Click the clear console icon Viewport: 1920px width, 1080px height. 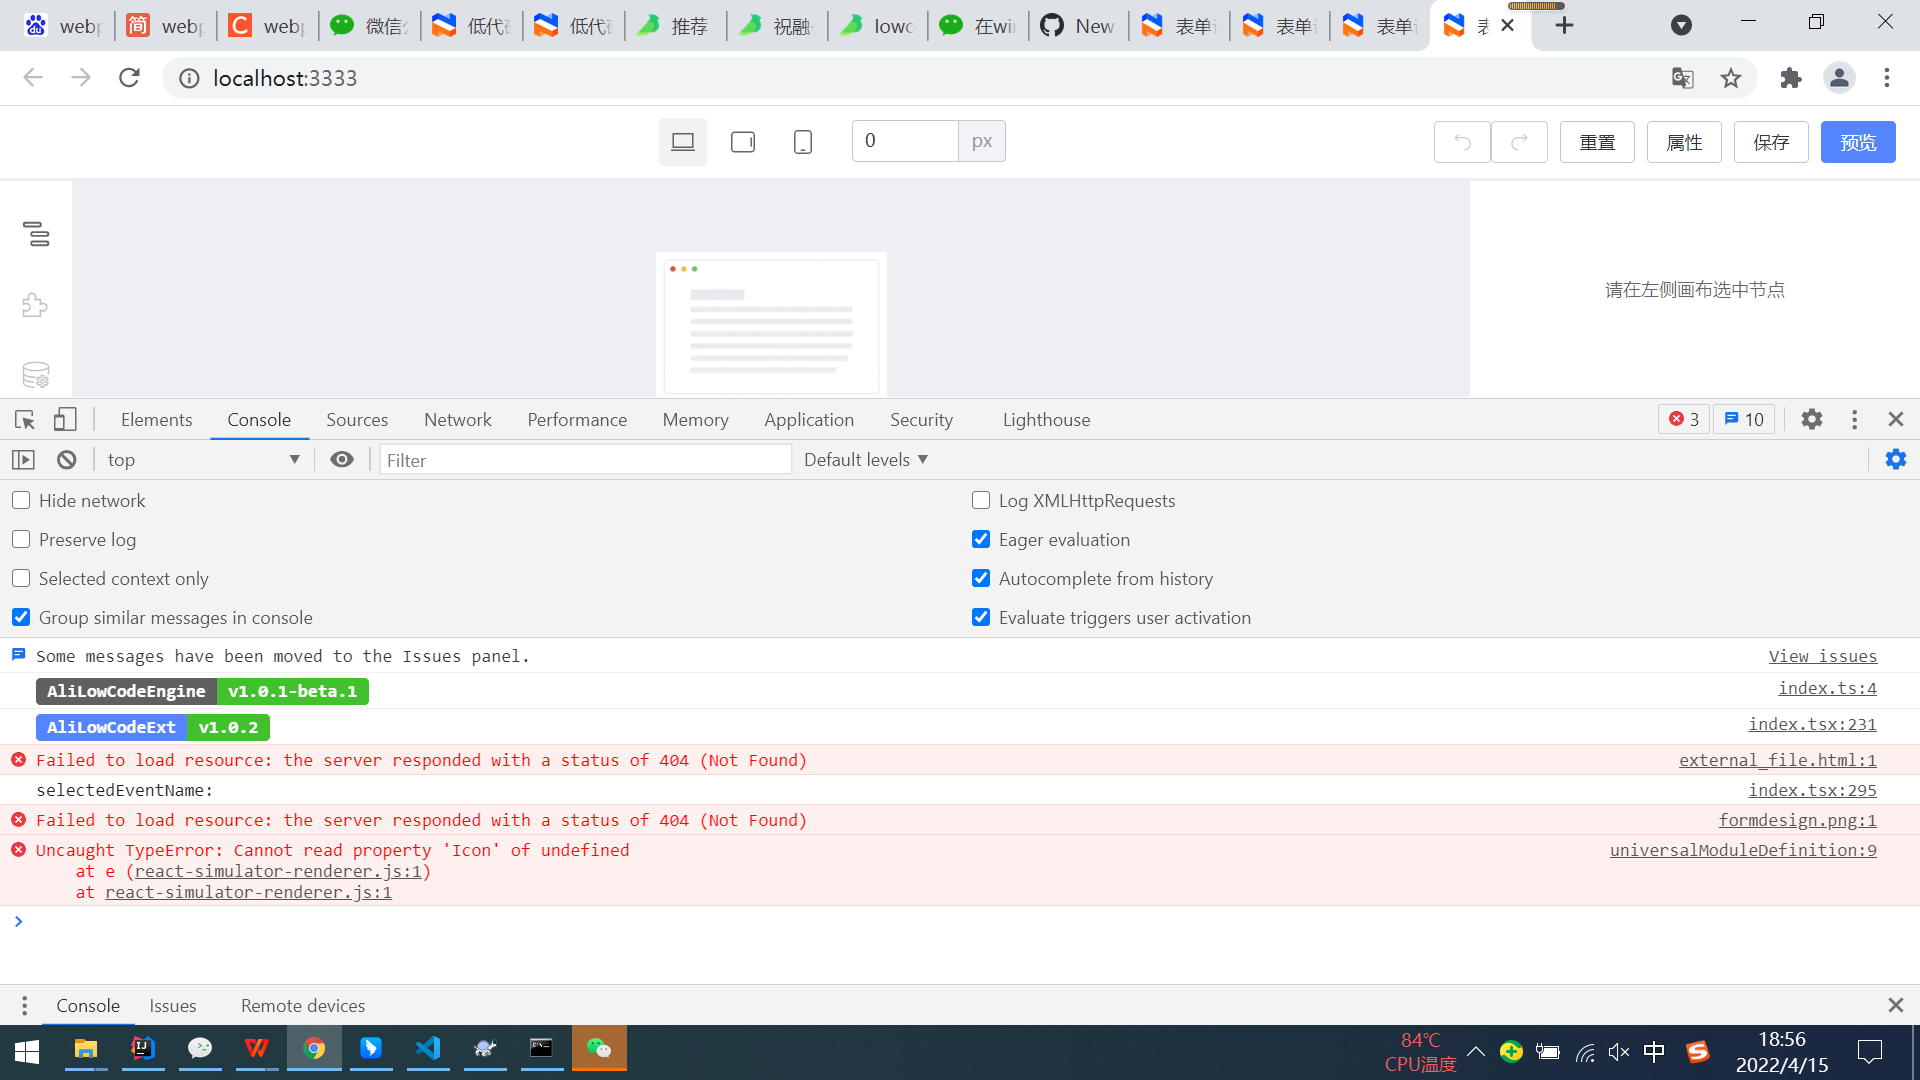[65, 459]
